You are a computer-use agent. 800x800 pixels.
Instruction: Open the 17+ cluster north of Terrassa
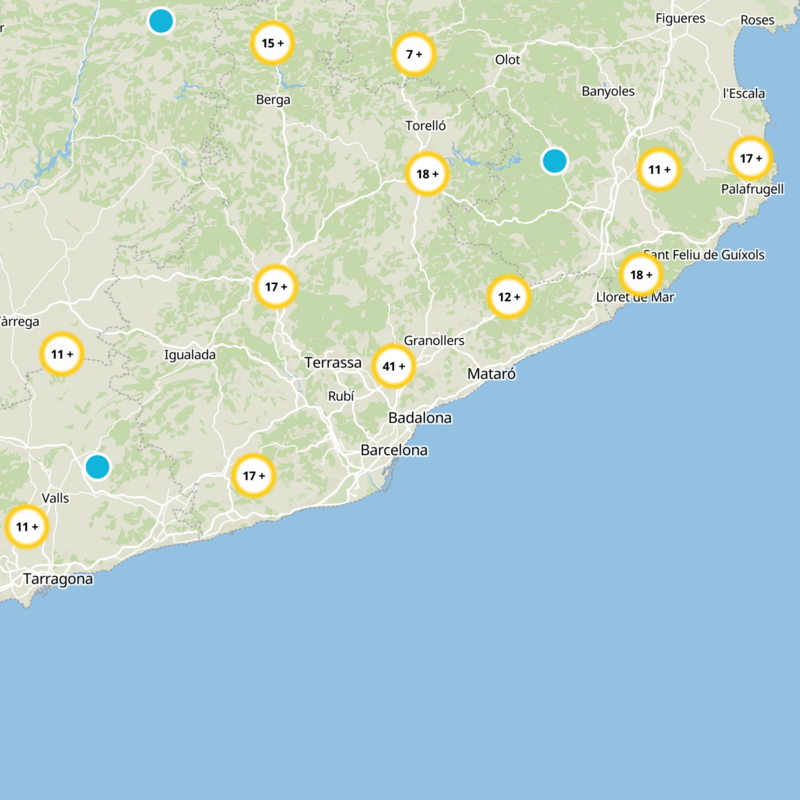(x=276, y=287)
